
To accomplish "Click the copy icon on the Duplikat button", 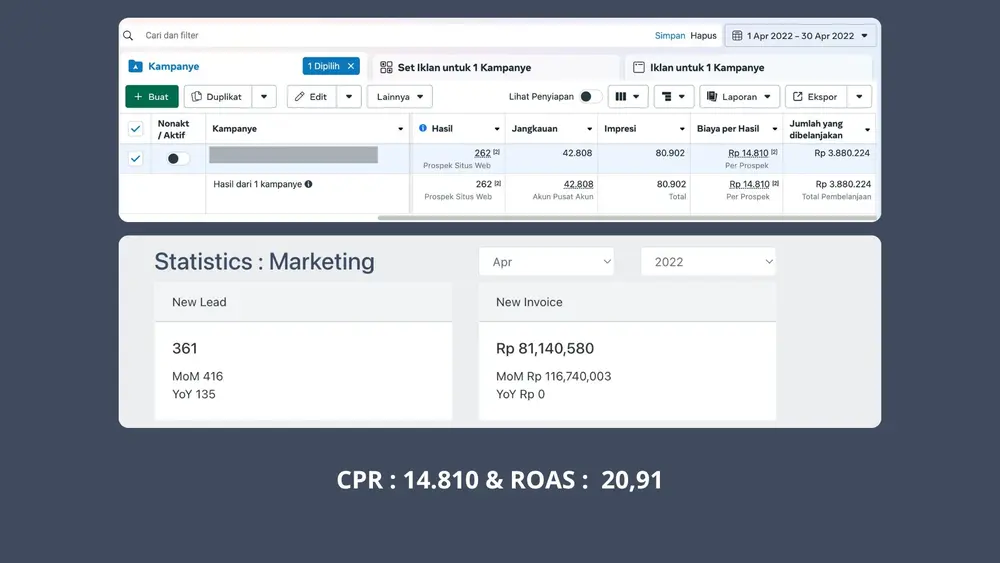I will (196, 97).
